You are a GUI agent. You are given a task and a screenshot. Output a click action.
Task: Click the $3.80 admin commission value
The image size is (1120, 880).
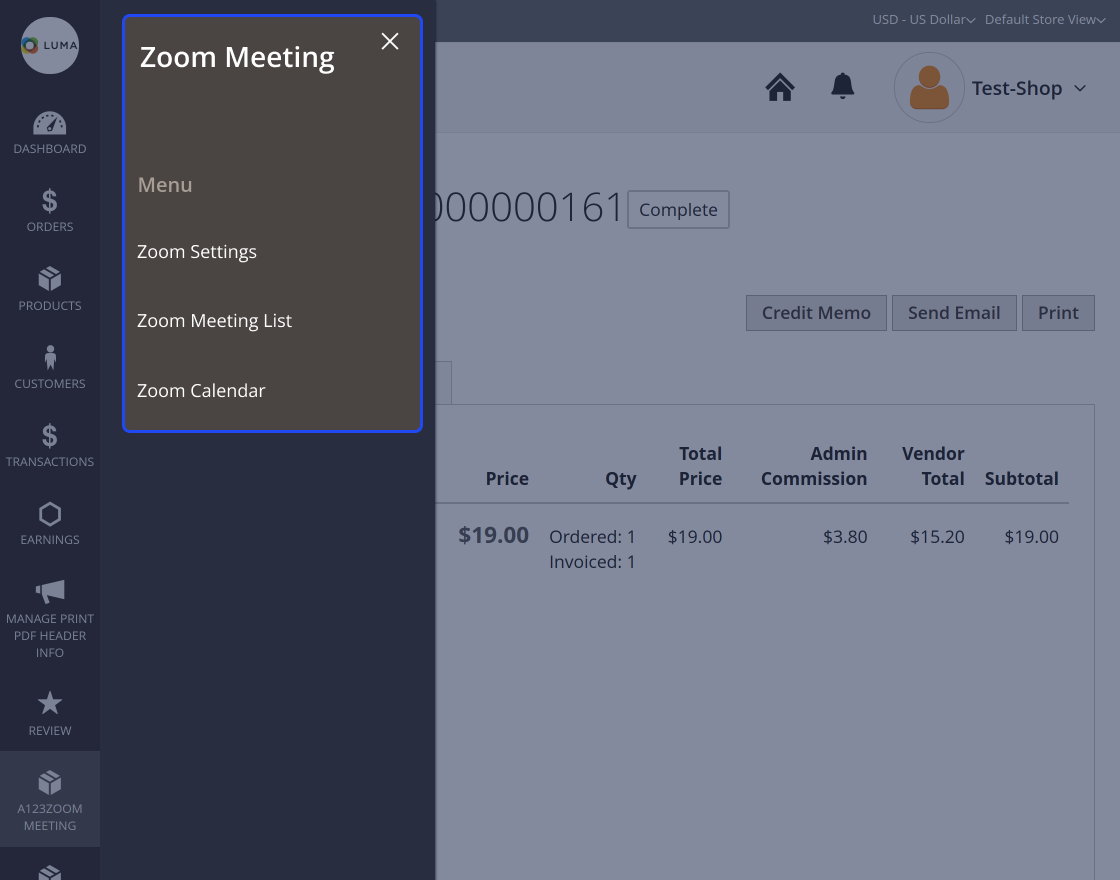click(x=845, y=536)
